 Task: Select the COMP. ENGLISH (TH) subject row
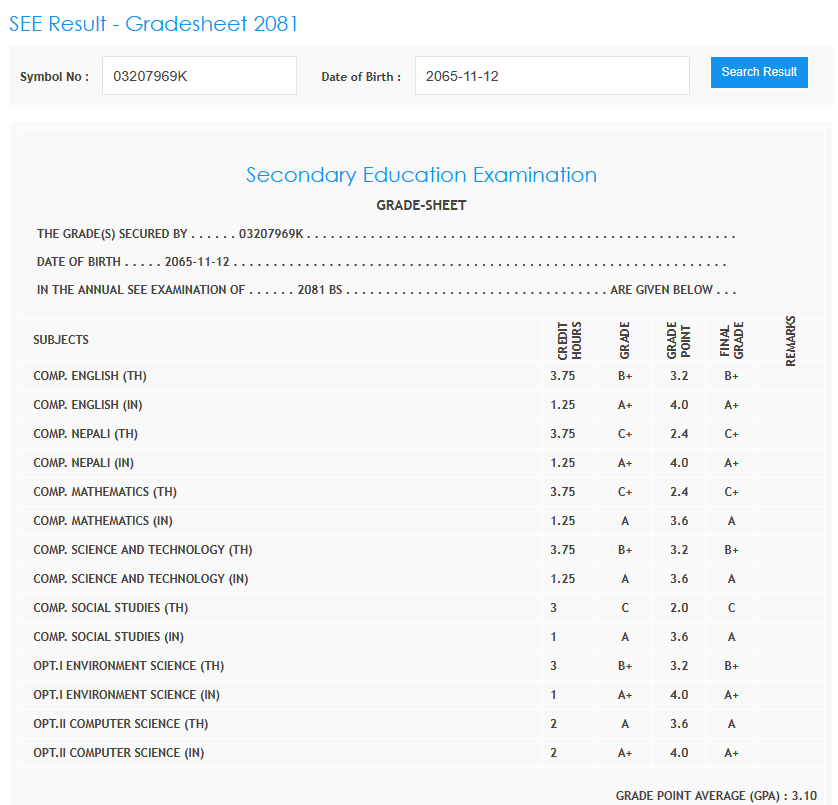(90, 376)
